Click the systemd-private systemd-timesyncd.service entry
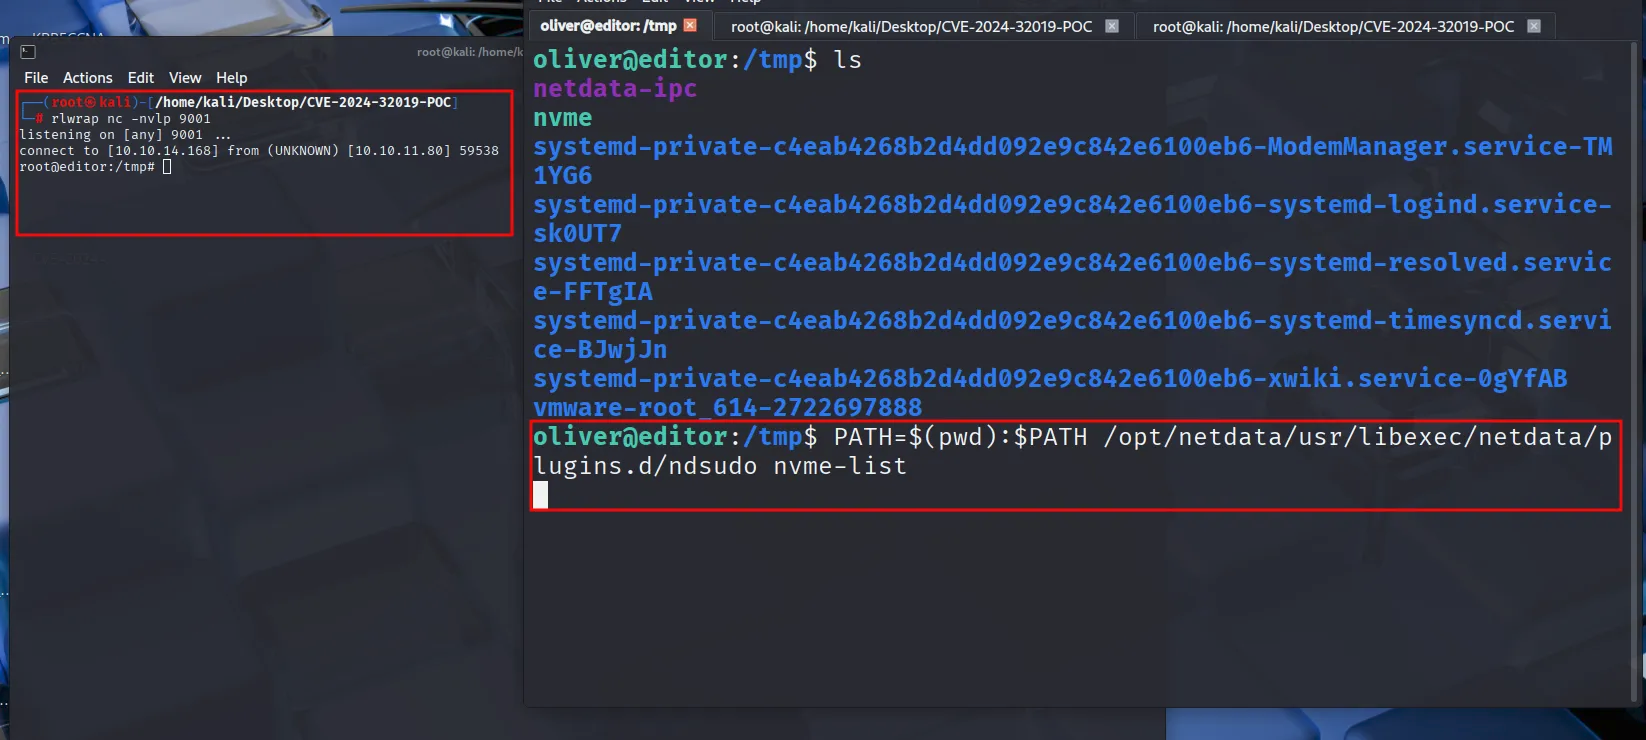The width and height of the screenshot is (1646, 740). 1072,335
